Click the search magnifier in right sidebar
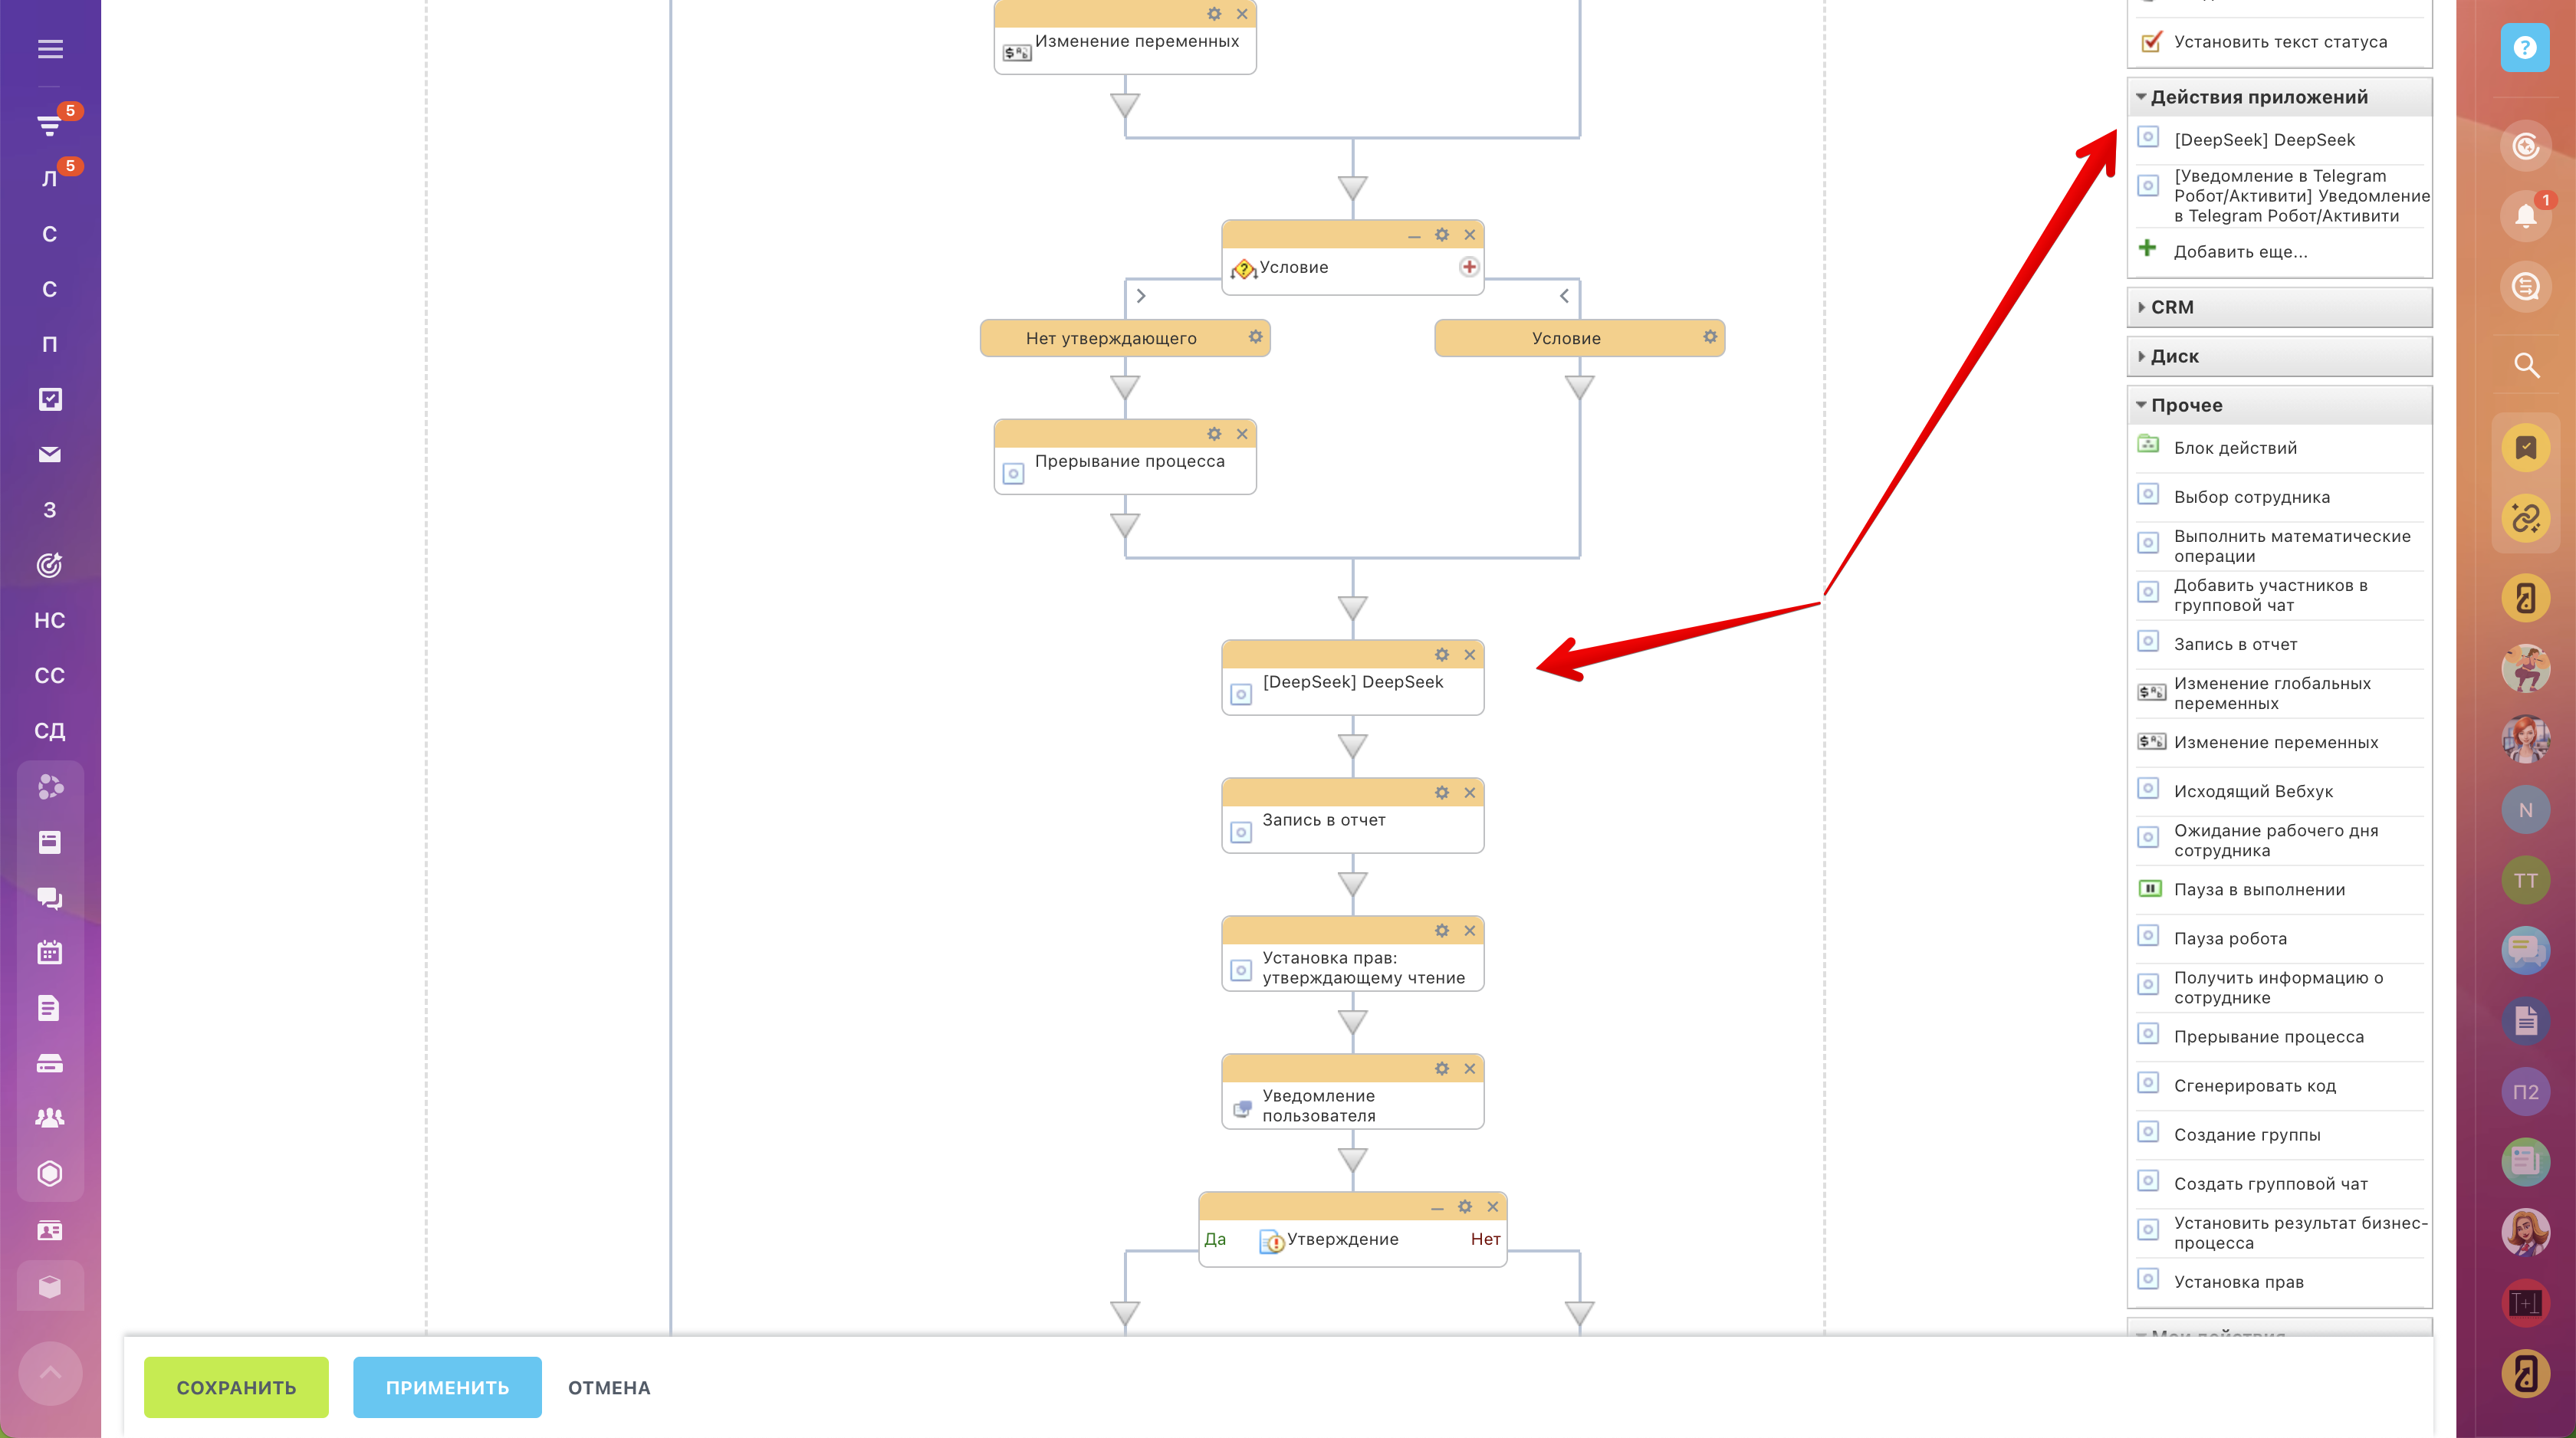Screen dimensions: 2576x1438 coord(2526,365)
